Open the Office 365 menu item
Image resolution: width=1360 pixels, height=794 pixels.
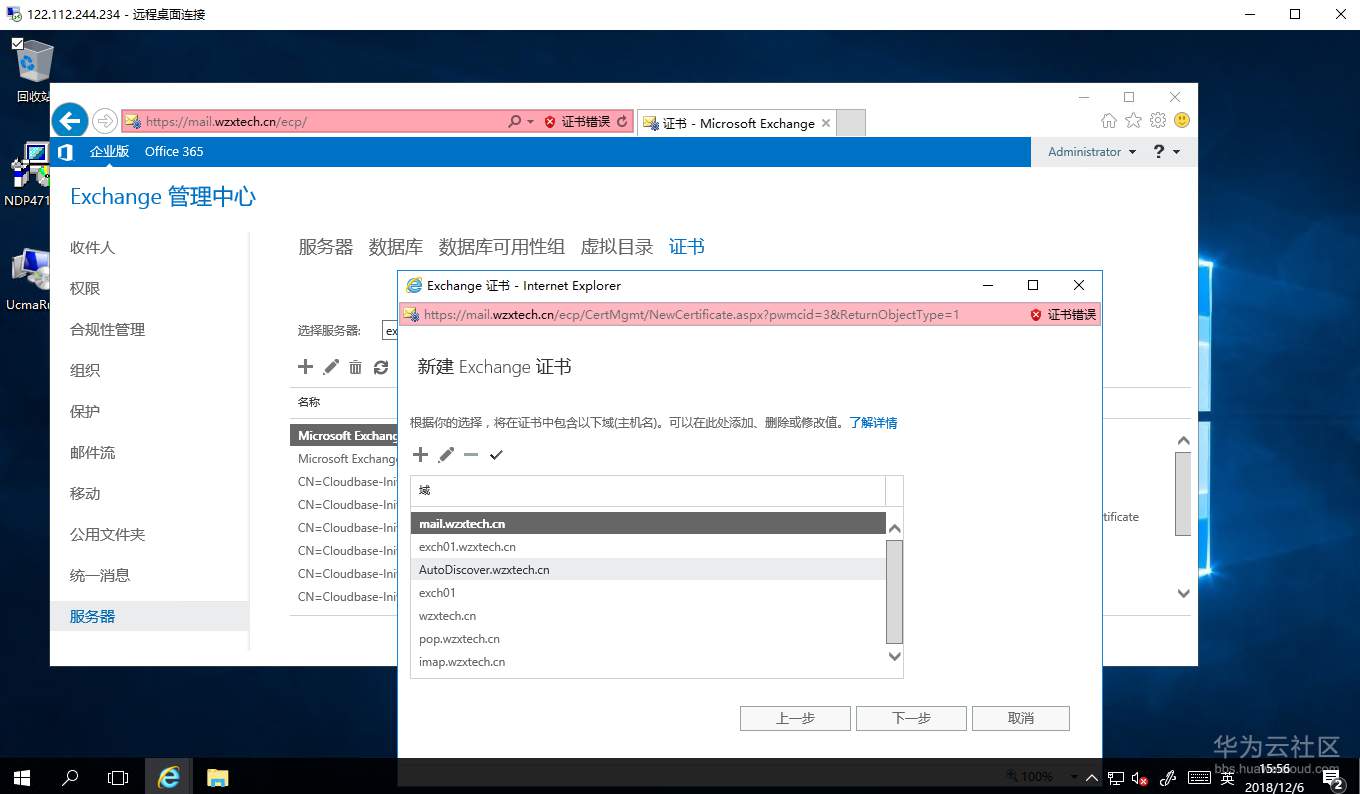(x=173, y=151)
